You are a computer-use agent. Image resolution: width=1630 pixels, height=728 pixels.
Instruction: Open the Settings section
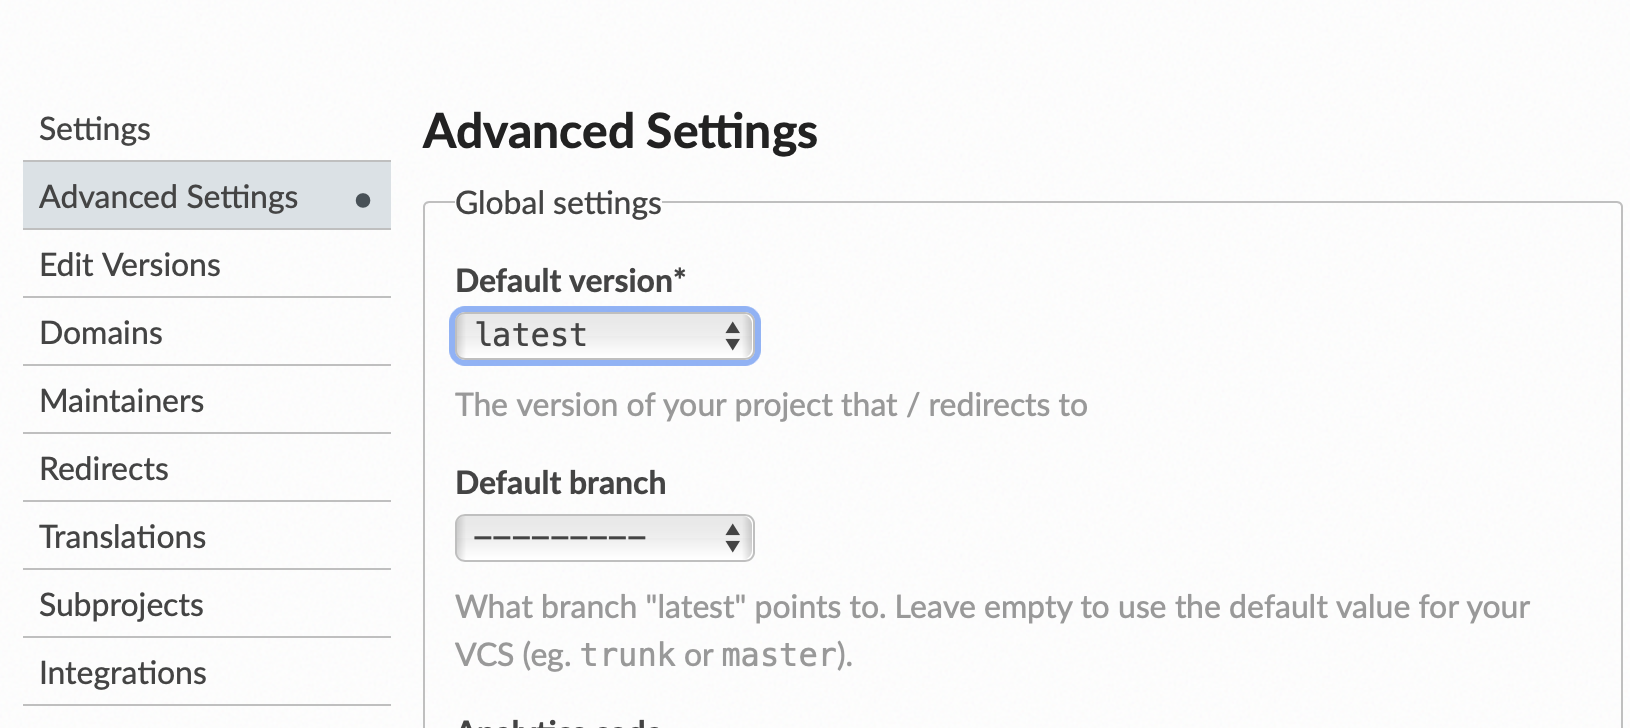(94, 128)
